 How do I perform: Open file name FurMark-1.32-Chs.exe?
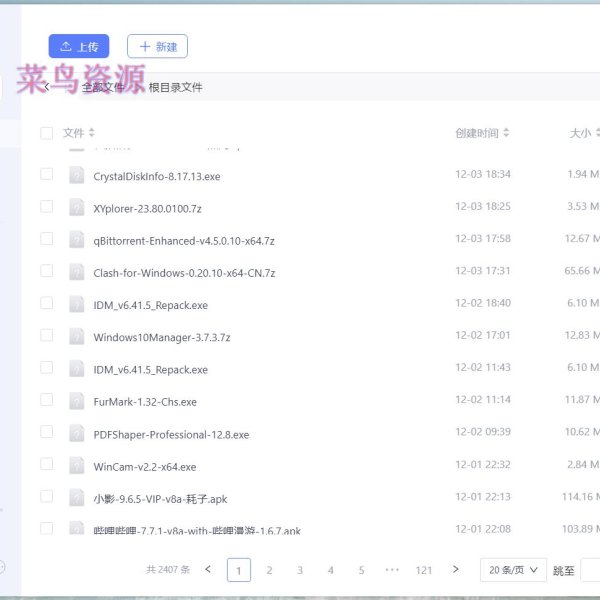(145, 402)
